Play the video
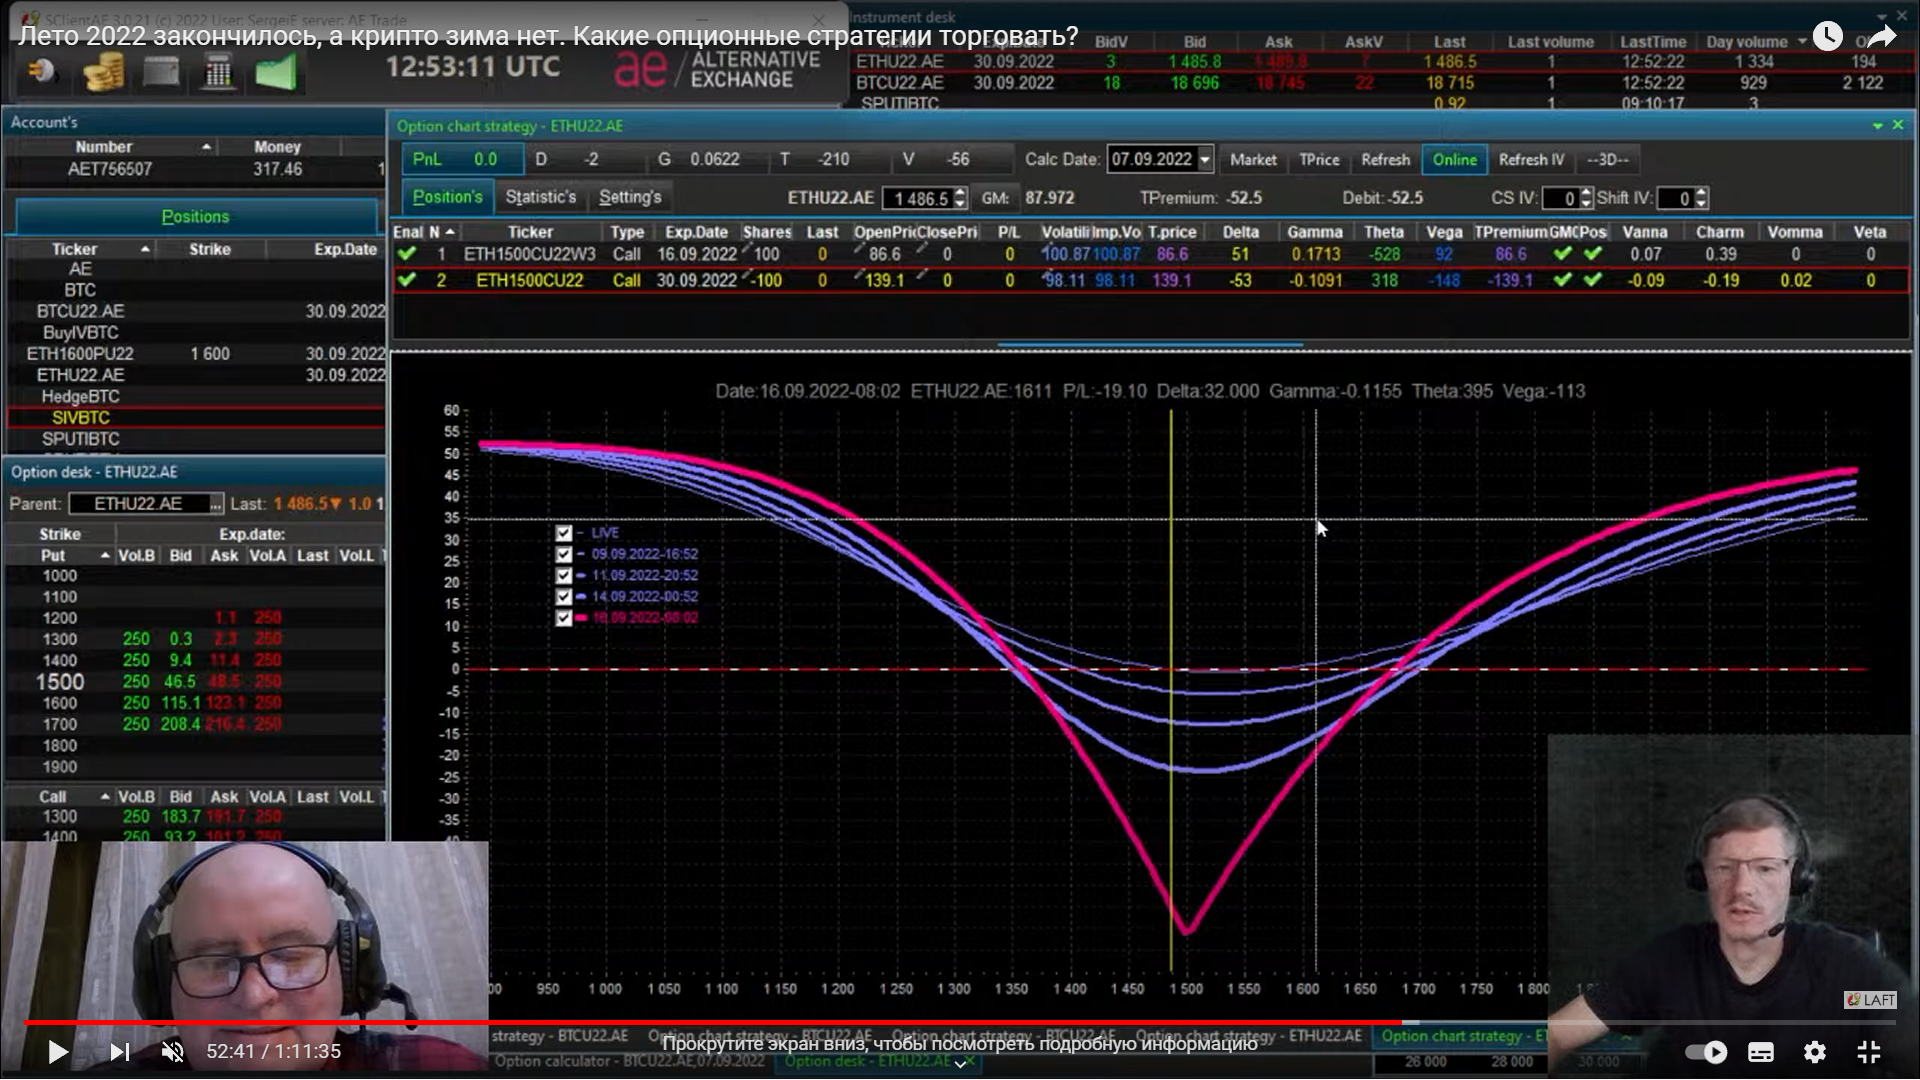 (x=58, y=1051)
